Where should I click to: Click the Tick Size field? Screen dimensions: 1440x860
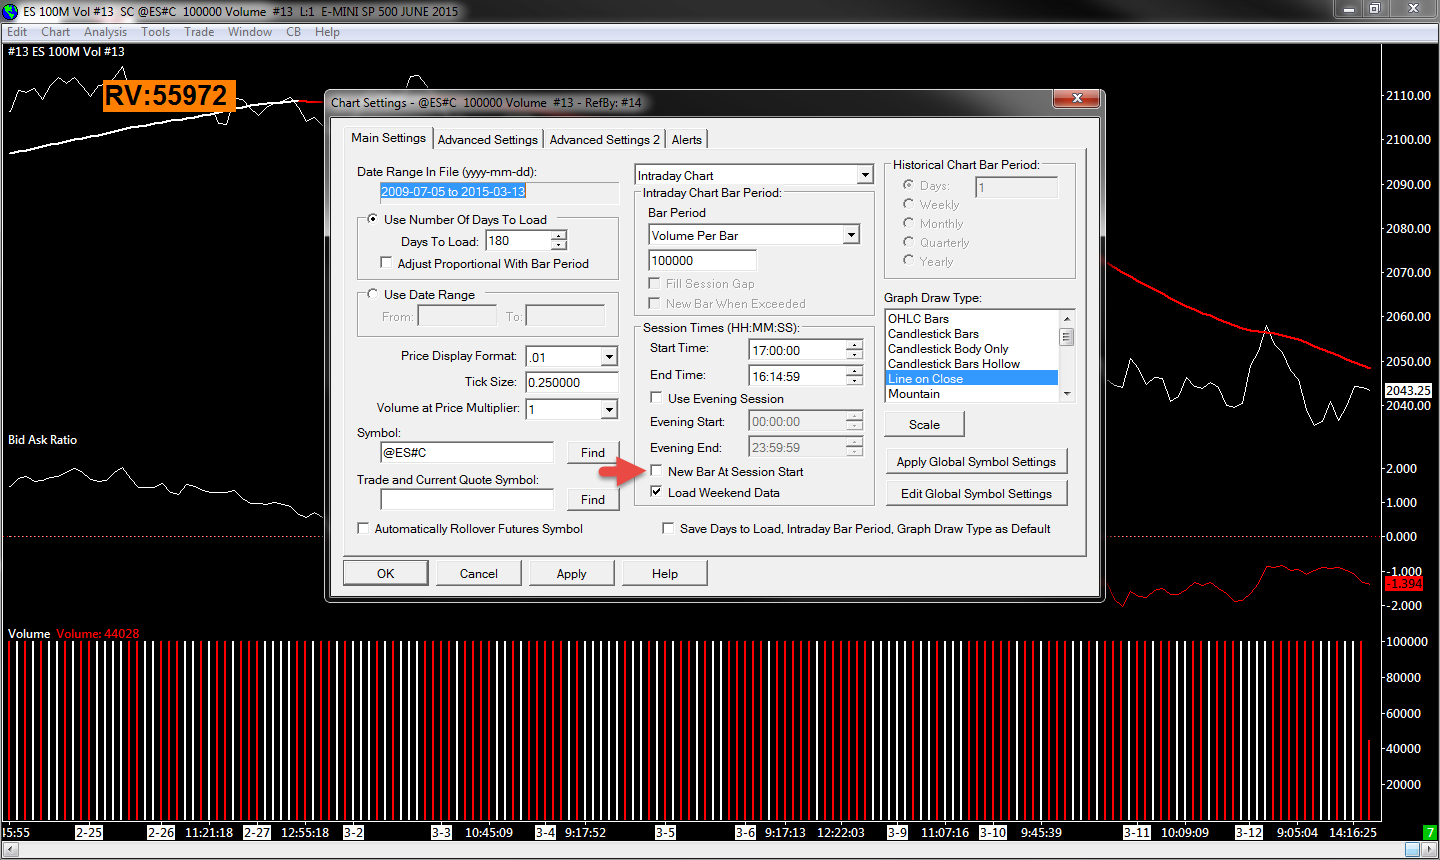click(572, 382)
